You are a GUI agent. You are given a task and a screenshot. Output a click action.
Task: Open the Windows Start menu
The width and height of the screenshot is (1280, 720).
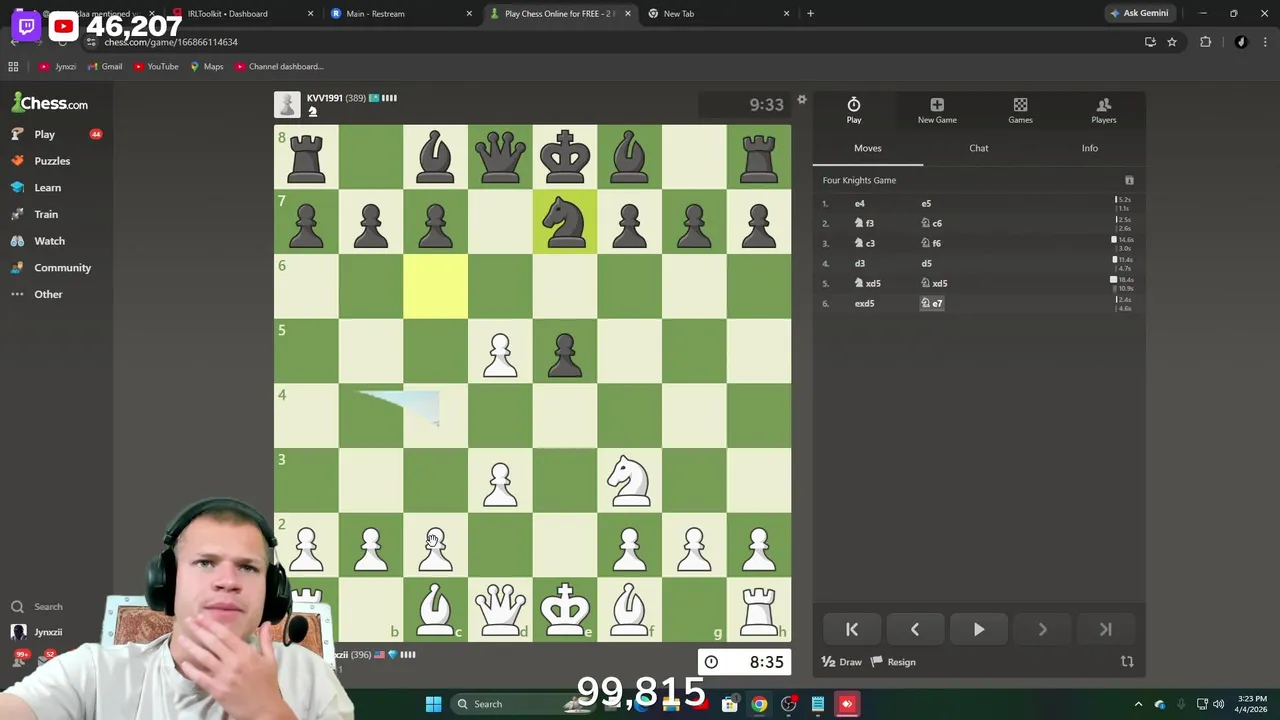(433, 704)
